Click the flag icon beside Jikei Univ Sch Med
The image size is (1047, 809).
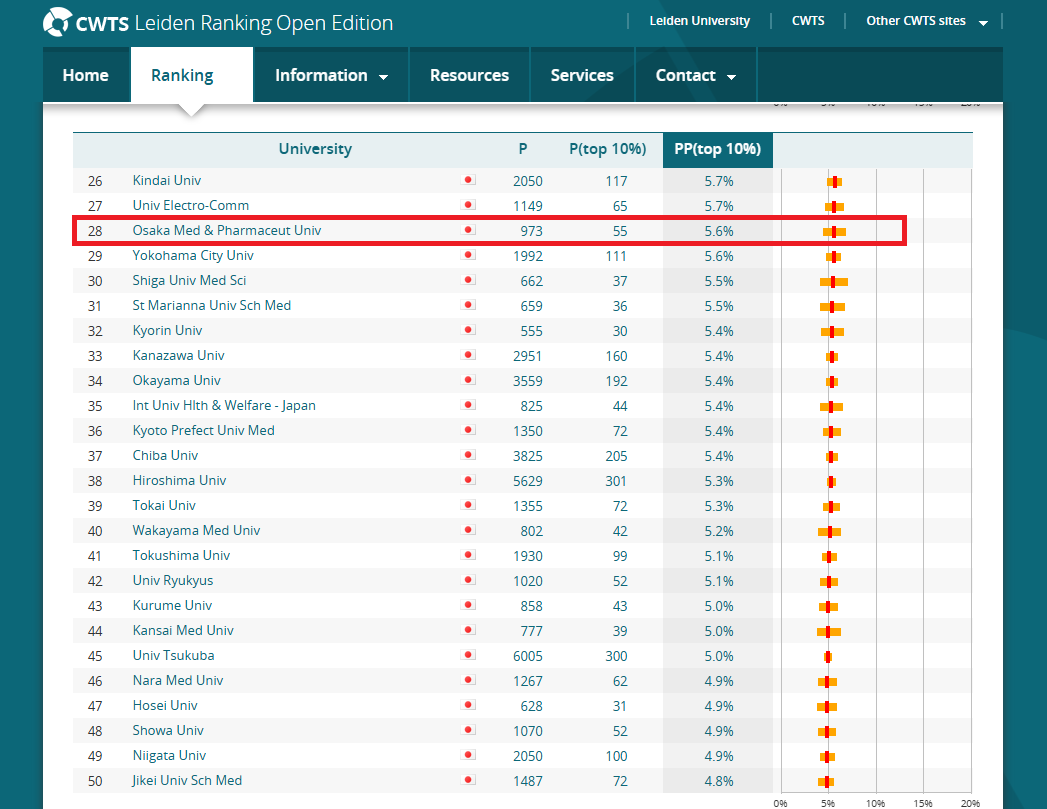click(x=468, y=781)
